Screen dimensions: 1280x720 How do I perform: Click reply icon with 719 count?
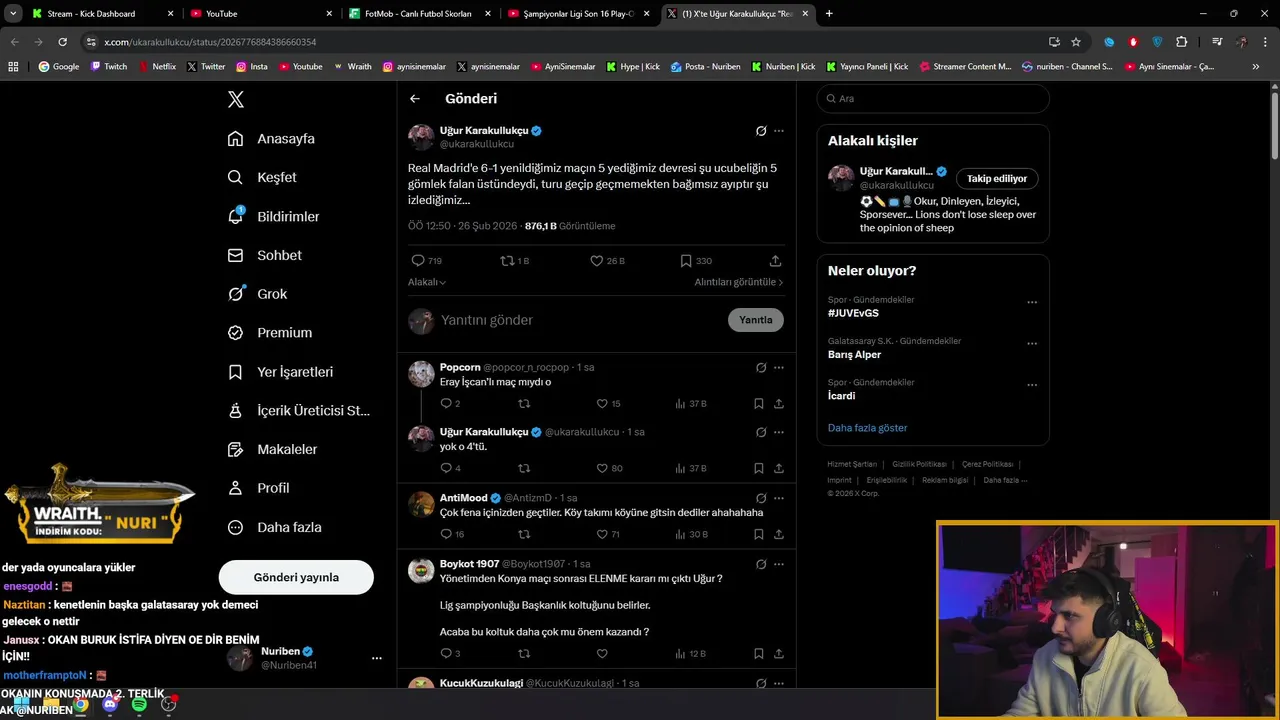pos(426,261)
